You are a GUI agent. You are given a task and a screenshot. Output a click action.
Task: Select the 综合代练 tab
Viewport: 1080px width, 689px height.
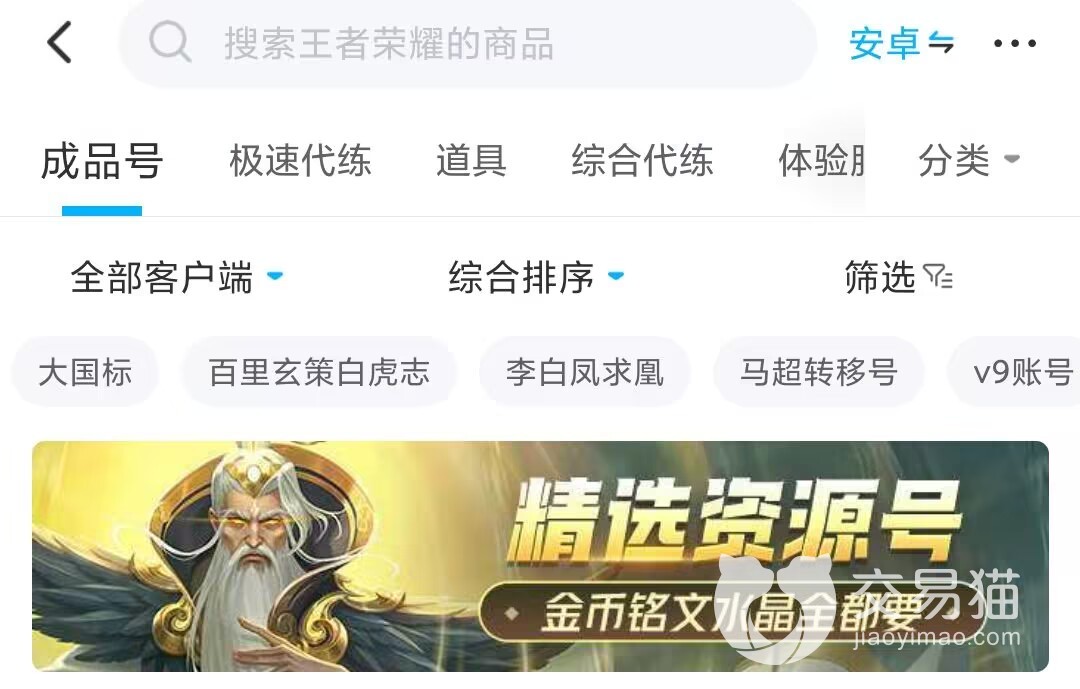coord(642,160)
